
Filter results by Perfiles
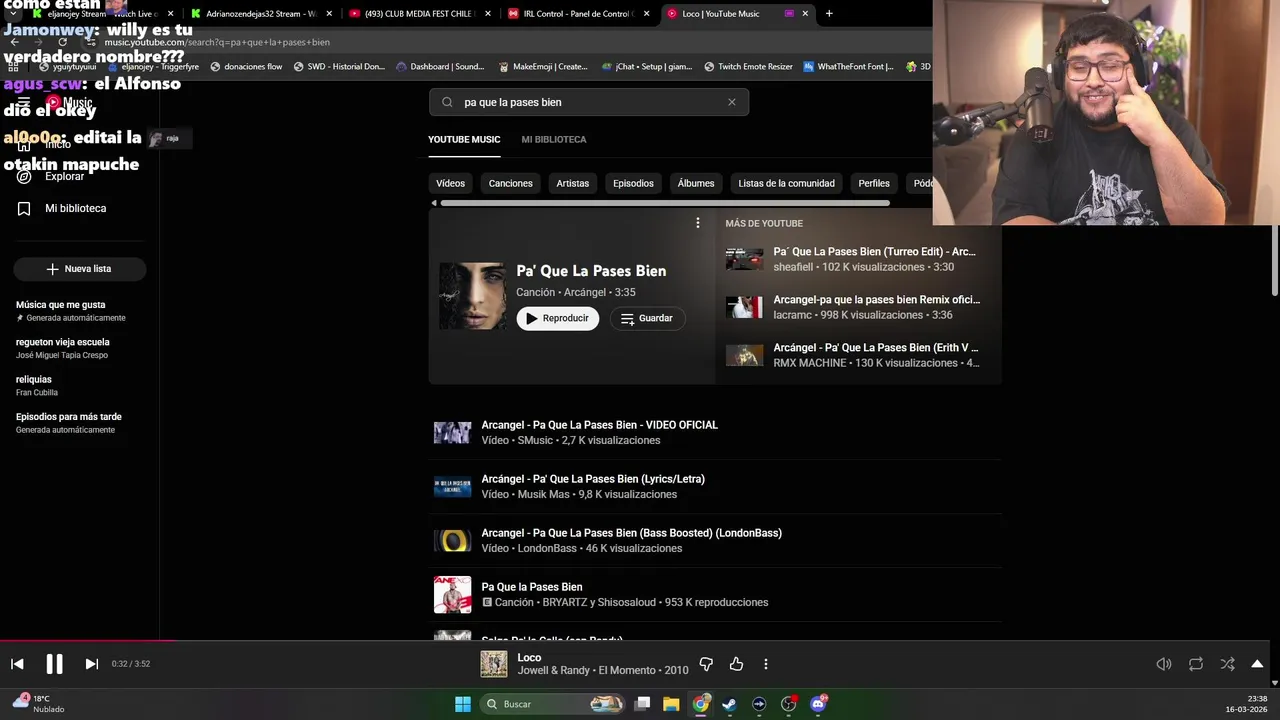874,183
